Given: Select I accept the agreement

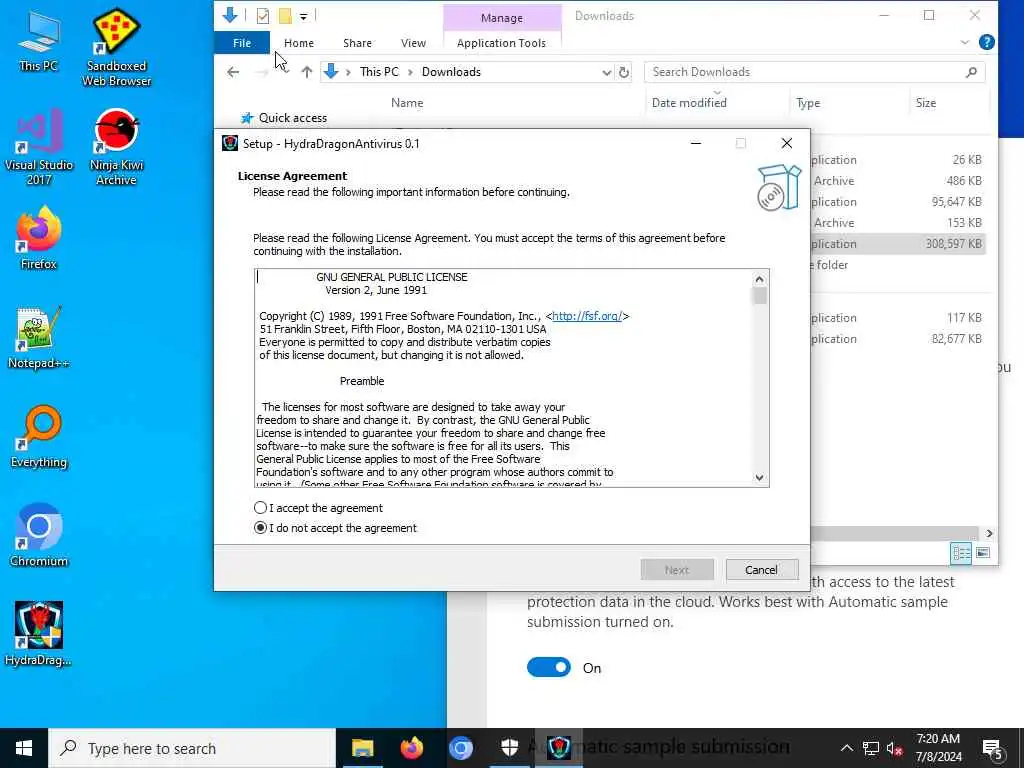Looking at the screenshot, I should click(318, 507).
